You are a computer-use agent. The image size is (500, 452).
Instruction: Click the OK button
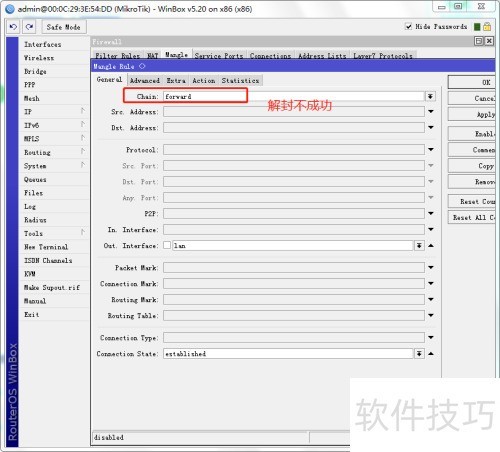[x=472, y=82]
